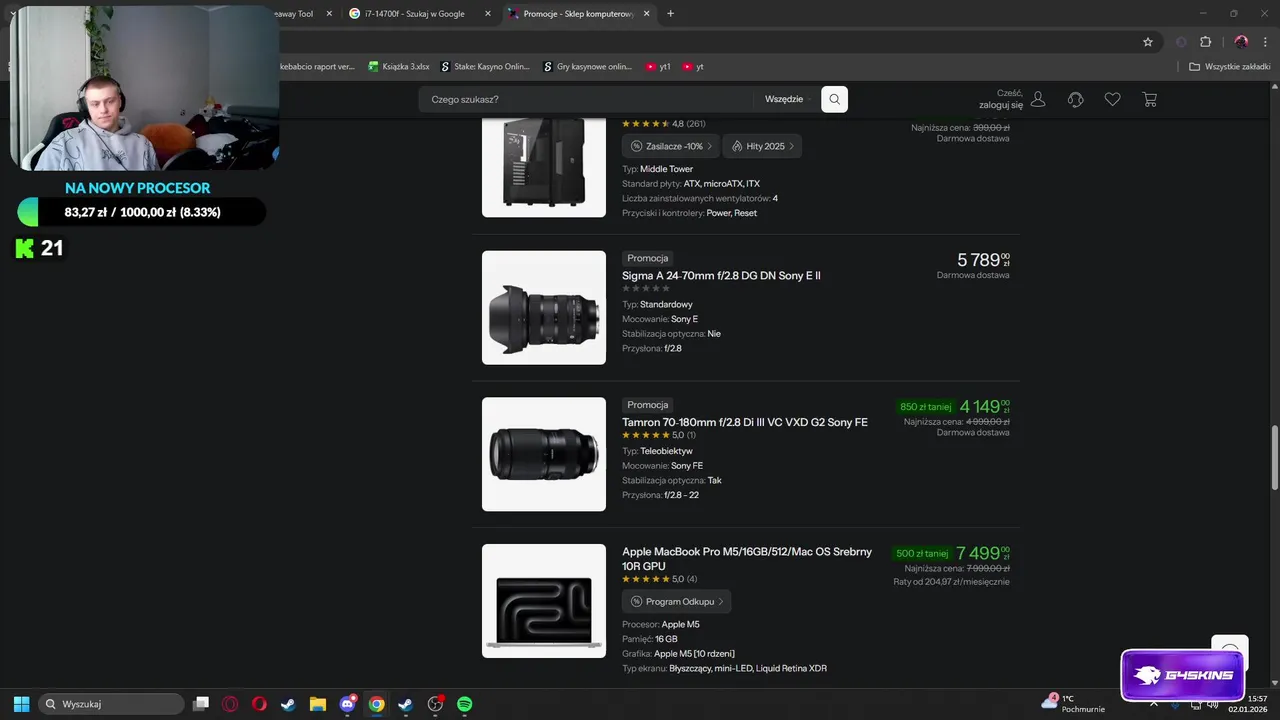Click the 4 149 zł Tamron price
Screen dimensions: 1280x720
(985, 407)
